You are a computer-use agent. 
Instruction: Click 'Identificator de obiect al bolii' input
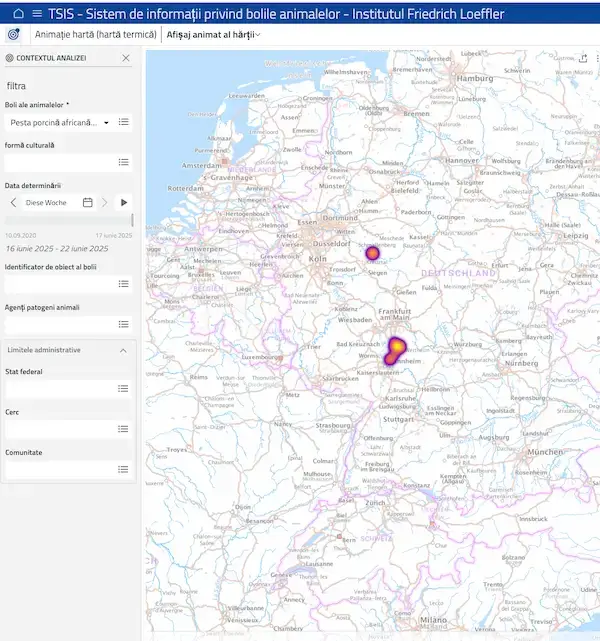pyautogui.click(x=60, y=284)
